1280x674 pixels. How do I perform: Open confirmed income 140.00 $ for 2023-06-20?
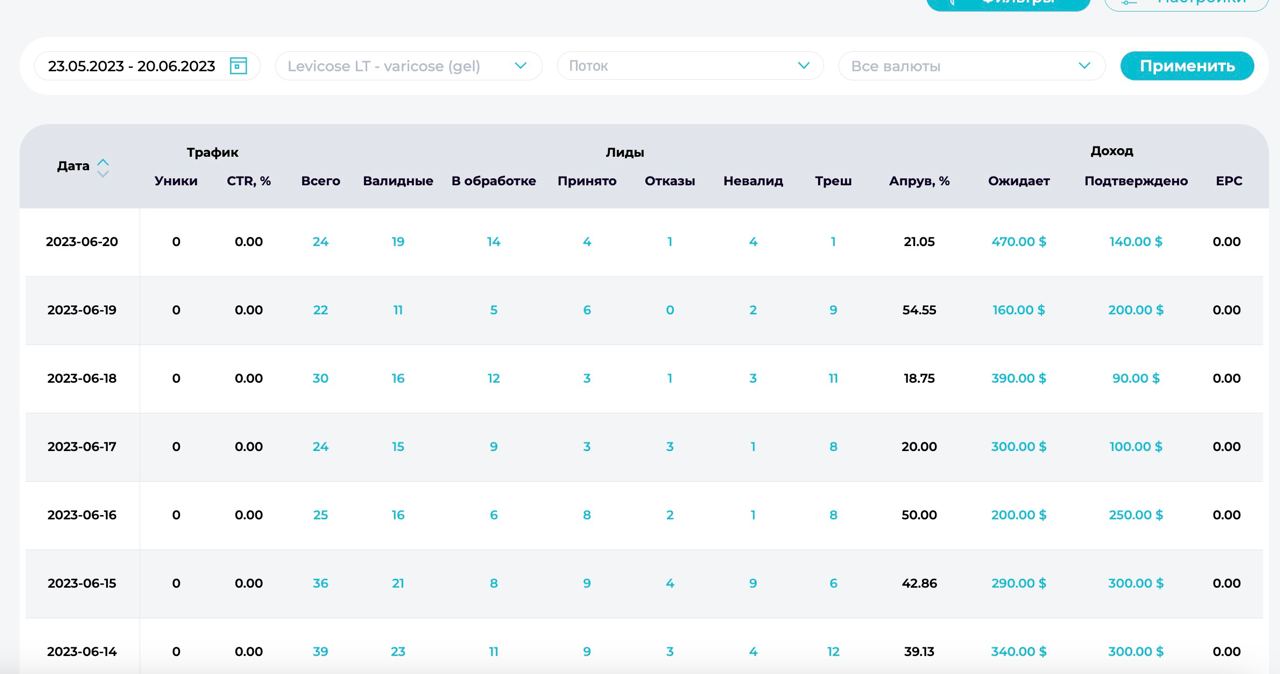[x=1136, y=242]
